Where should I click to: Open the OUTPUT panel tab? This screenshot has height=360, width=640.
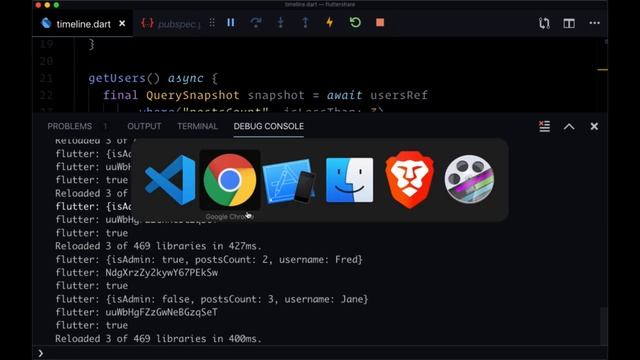click(144, 126)
